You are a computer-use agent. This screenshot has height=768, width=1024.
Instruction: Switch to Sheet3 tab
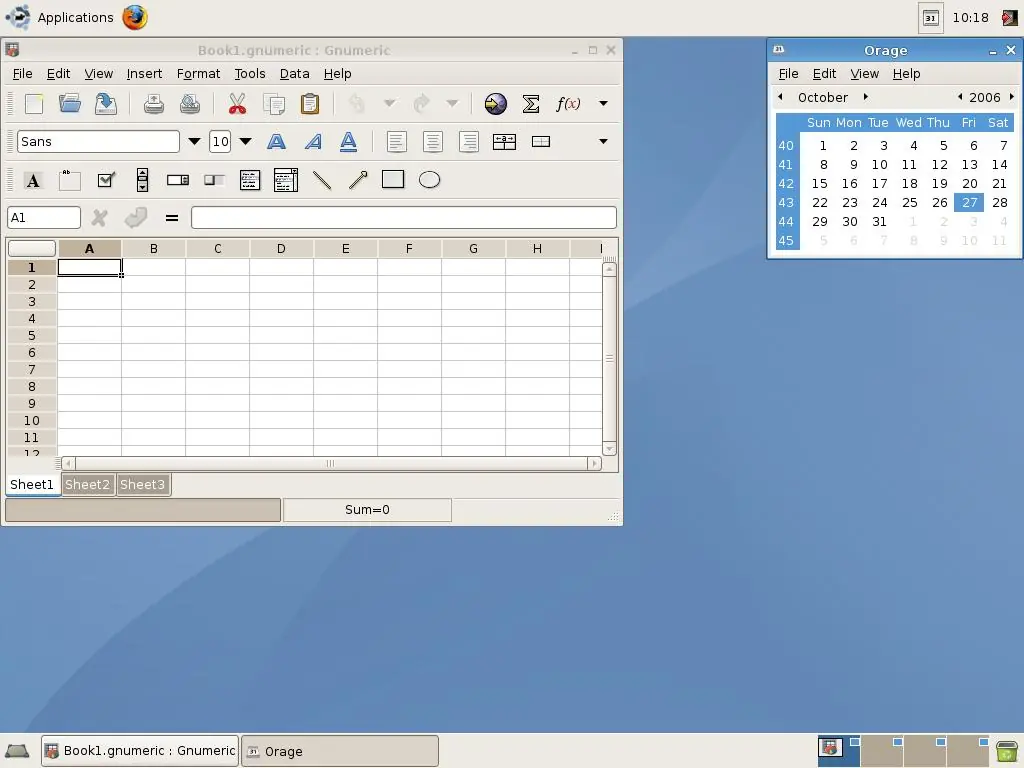[142, 485]
